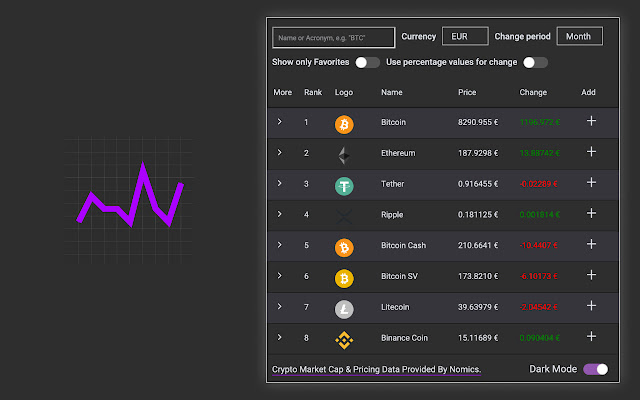
Task: Open the Nomics pricing data link
Action: 376,369
